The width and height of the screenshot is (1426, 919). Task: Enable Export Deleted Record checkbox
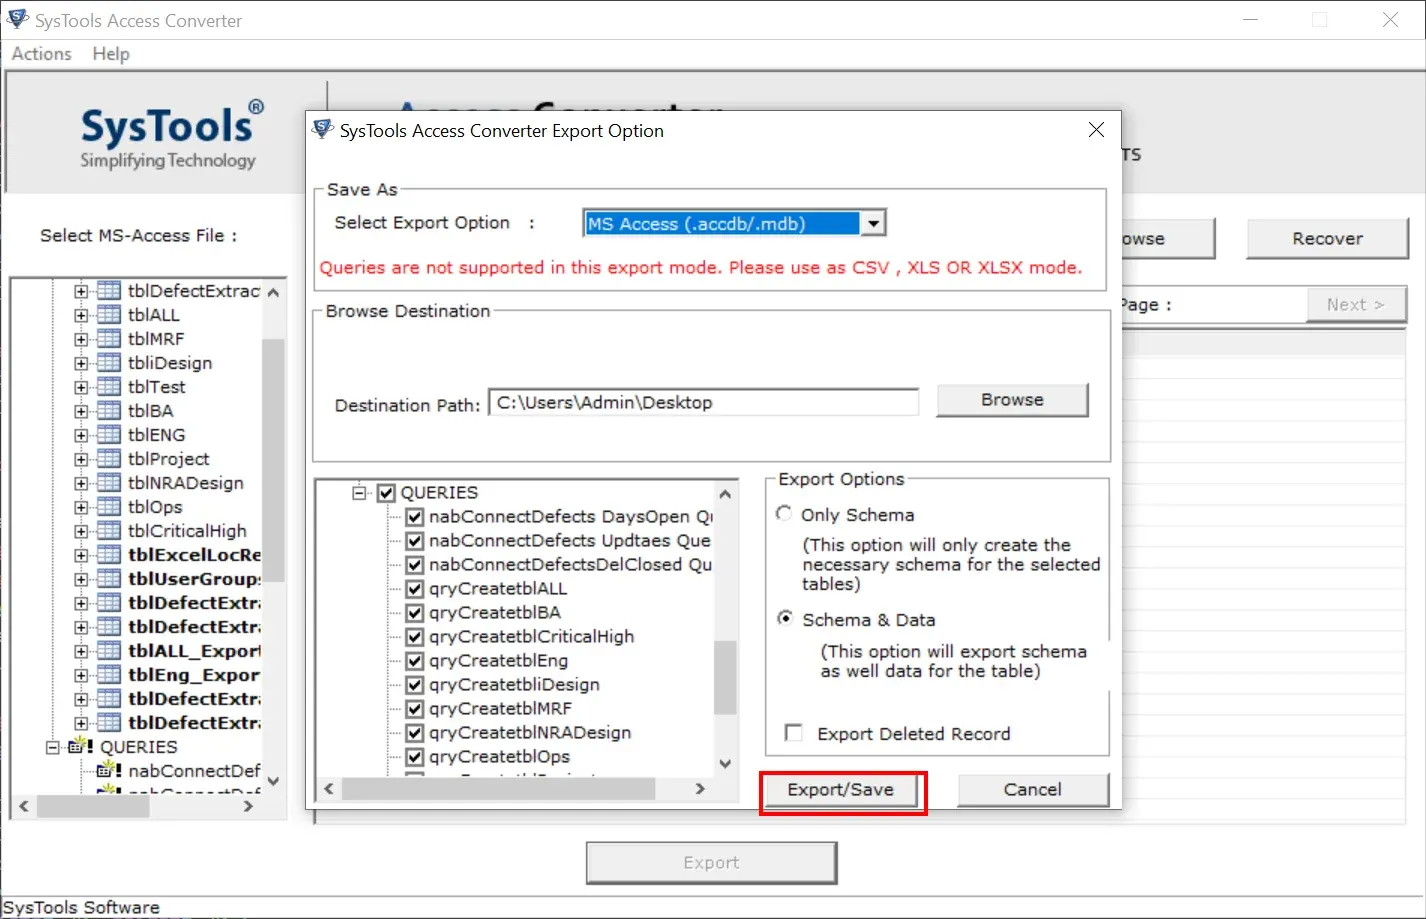pyautogui.click(x=794, y=733)
